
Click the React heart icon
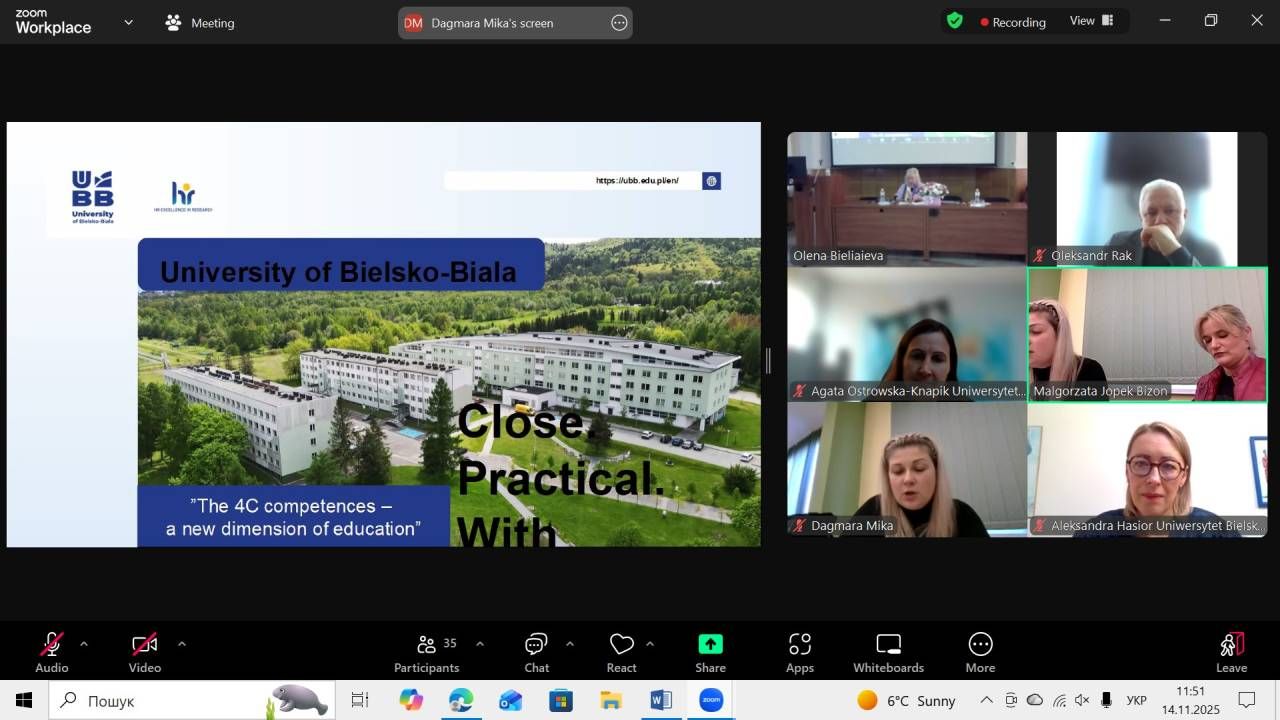pos(621,652)
